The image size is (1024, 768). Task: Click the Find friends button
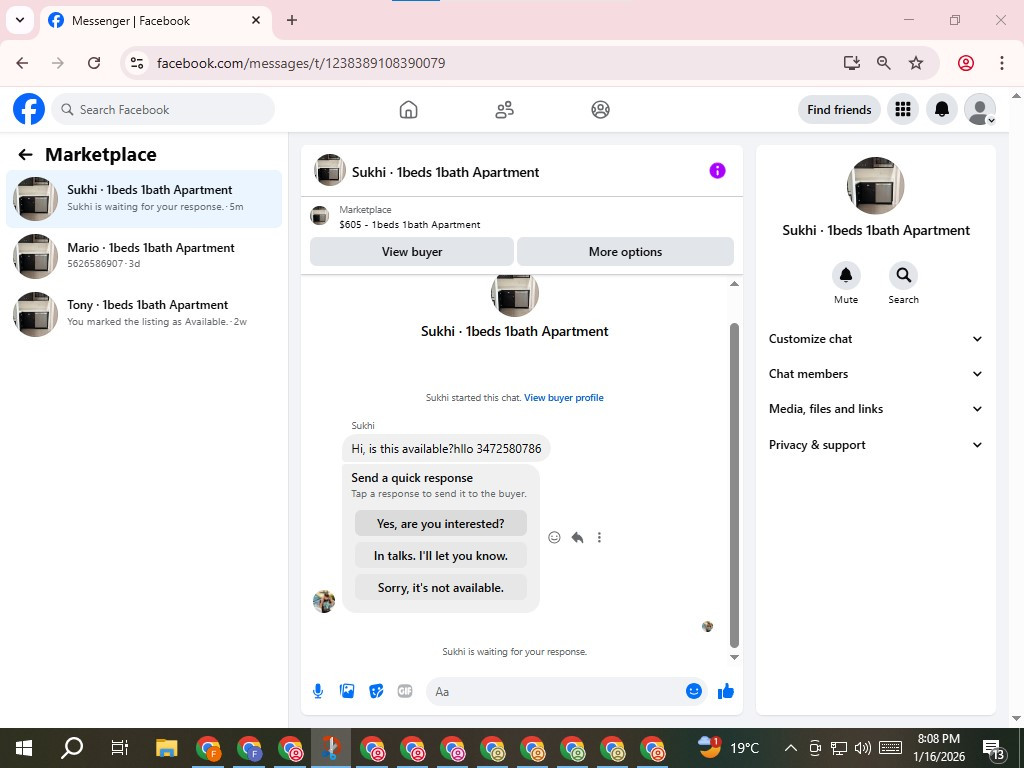[x=839, y=110]
